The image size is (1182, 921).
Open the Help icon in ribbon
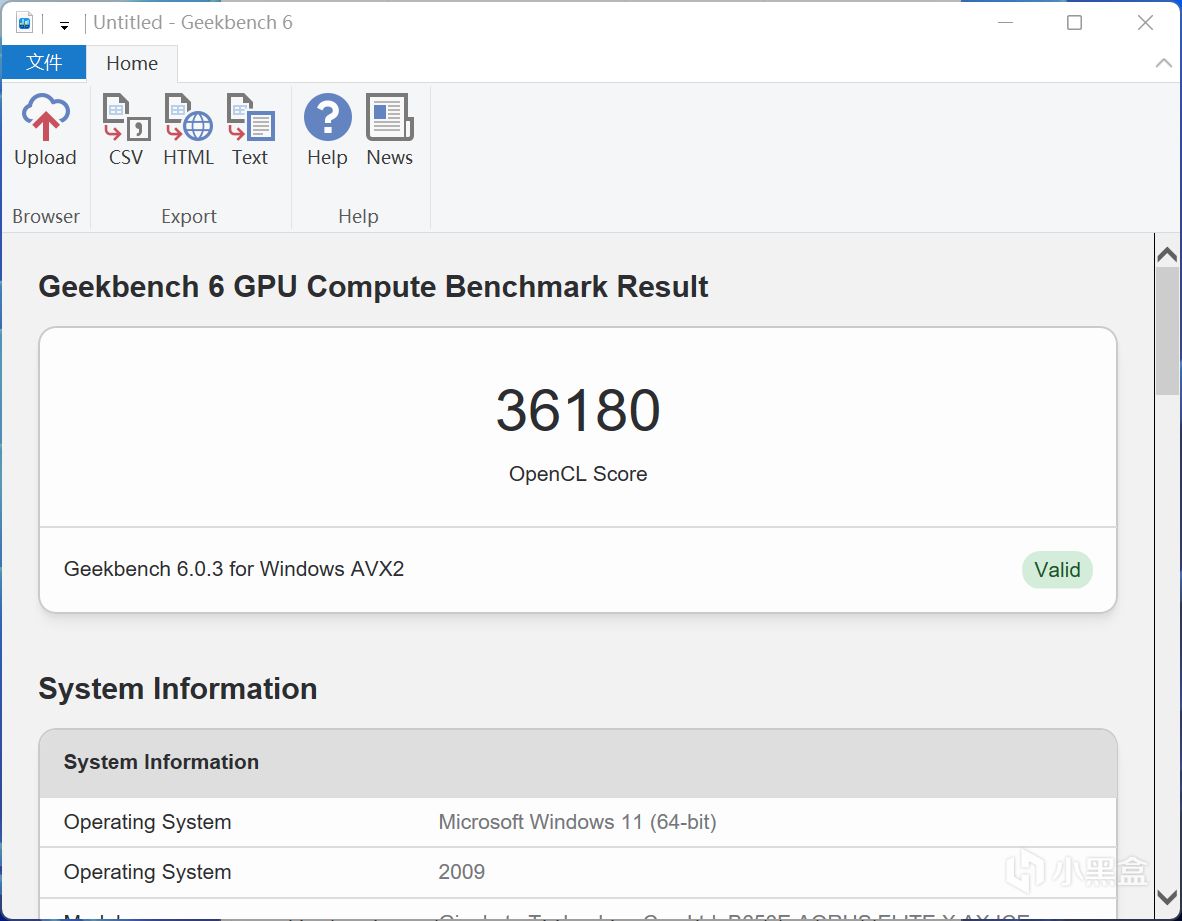(327, 130)
